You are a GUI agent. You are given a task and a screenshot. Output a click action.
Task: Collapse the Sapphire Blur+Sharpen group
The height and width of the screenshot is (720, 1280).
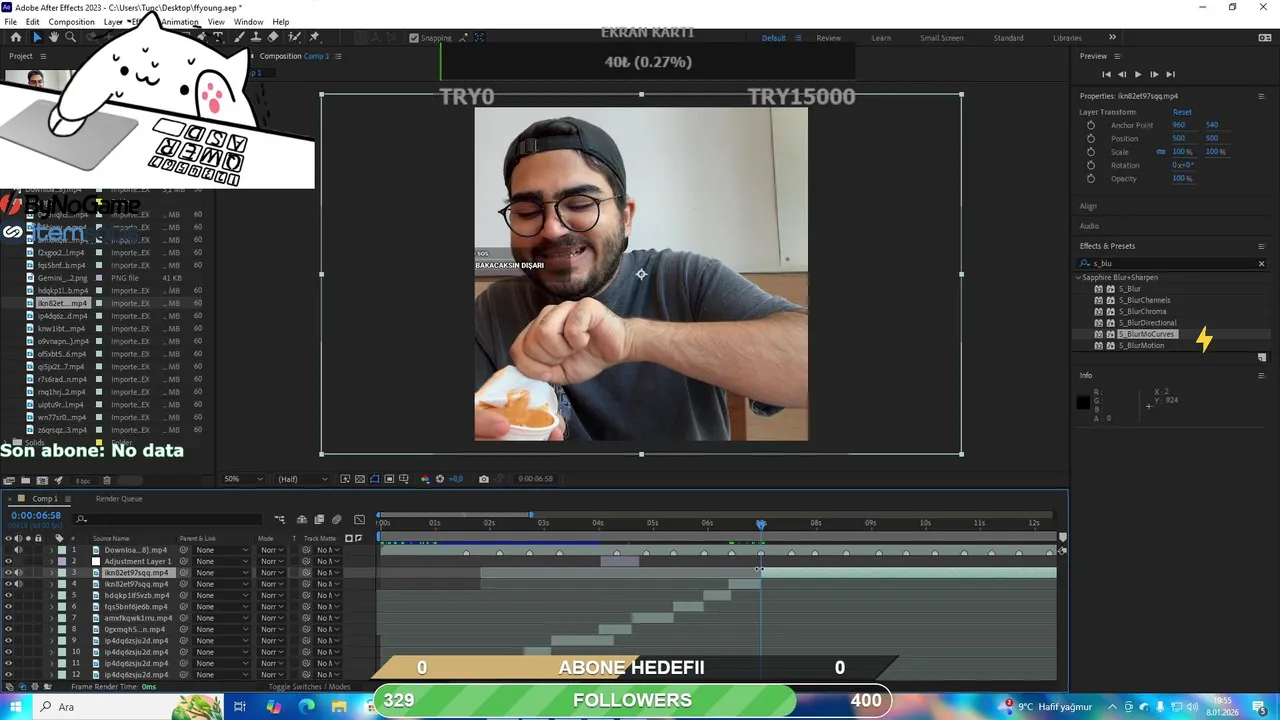(x=1079, y=277)
